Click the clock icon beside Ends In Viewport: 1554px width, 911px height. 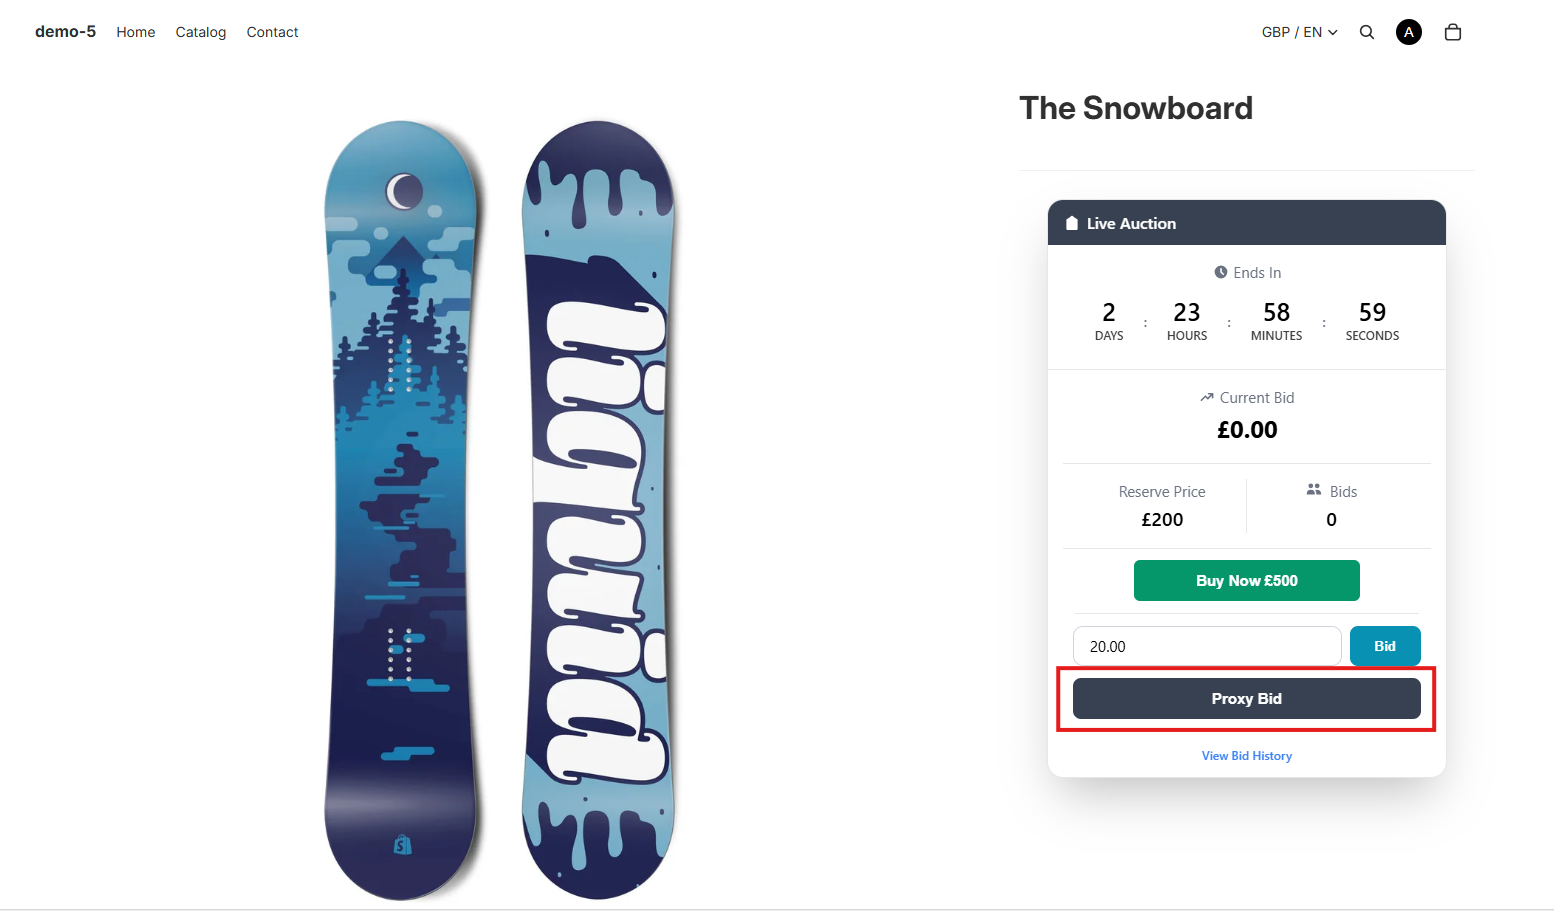pyautogui.click(x=1220, y=272)
